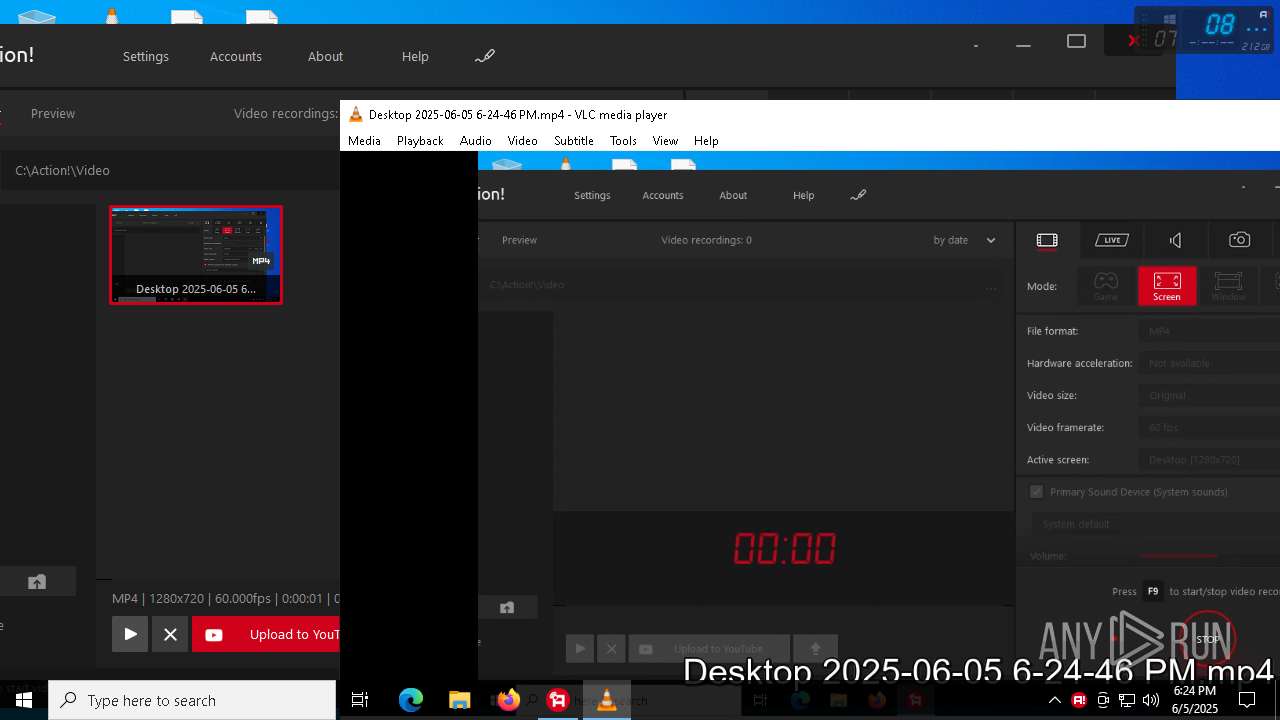This screenshot has height=720, width=1280.
Task: Open the VLC View menu
Action: click(665, 141)
